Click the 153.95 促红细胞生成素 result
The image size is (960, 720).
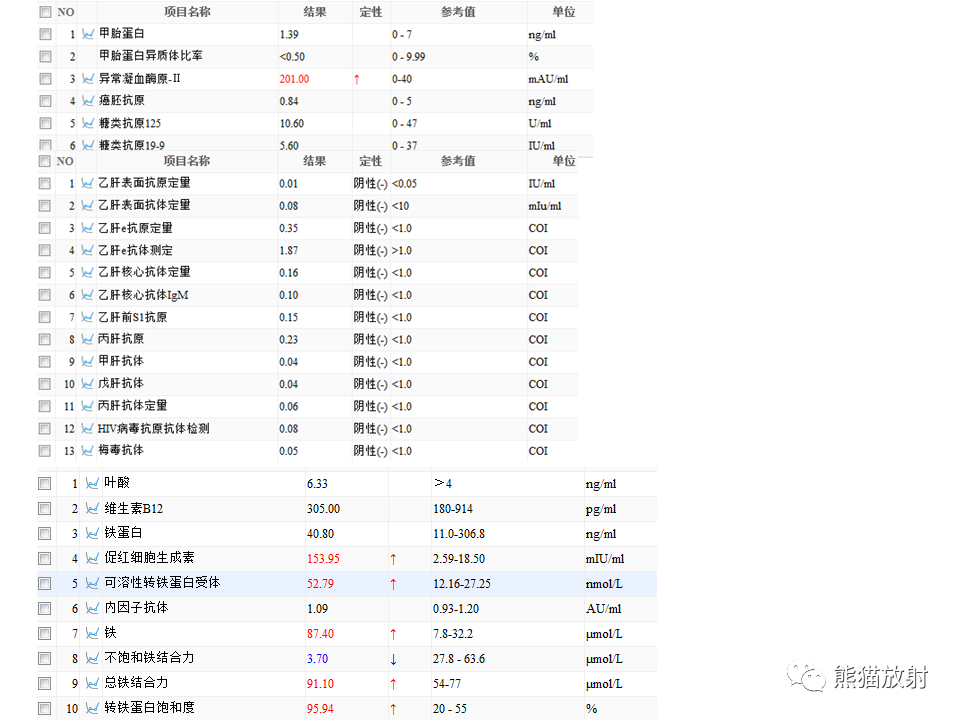323,558
